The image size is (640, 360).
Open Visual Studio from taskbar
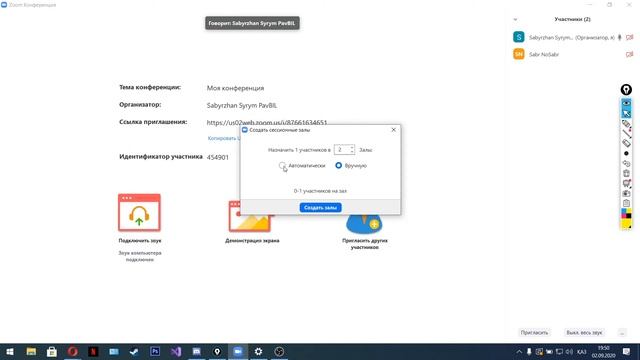[x=176, y=352]
